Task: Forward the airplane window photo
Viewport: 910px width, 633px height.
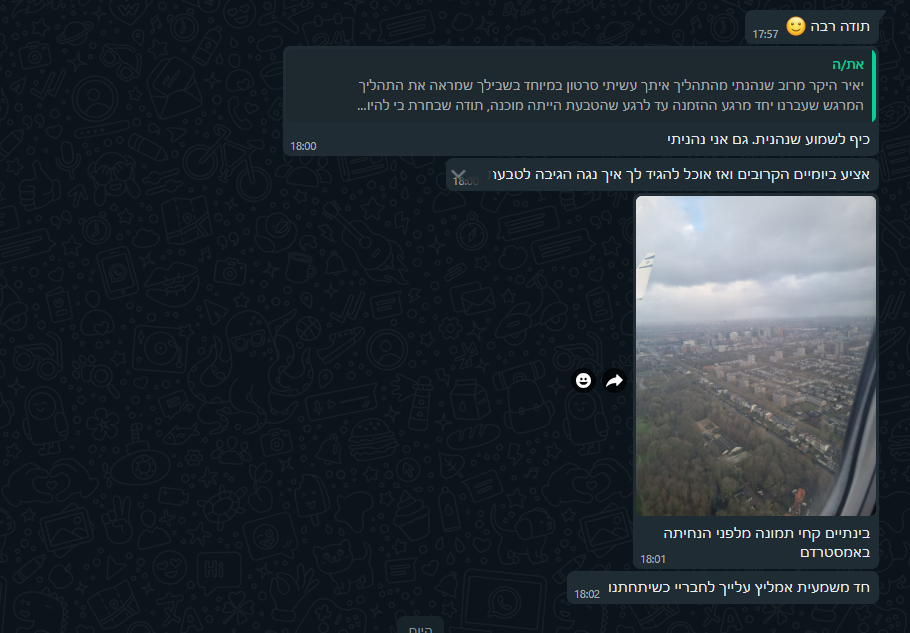Action: click(x=614, y=381)
